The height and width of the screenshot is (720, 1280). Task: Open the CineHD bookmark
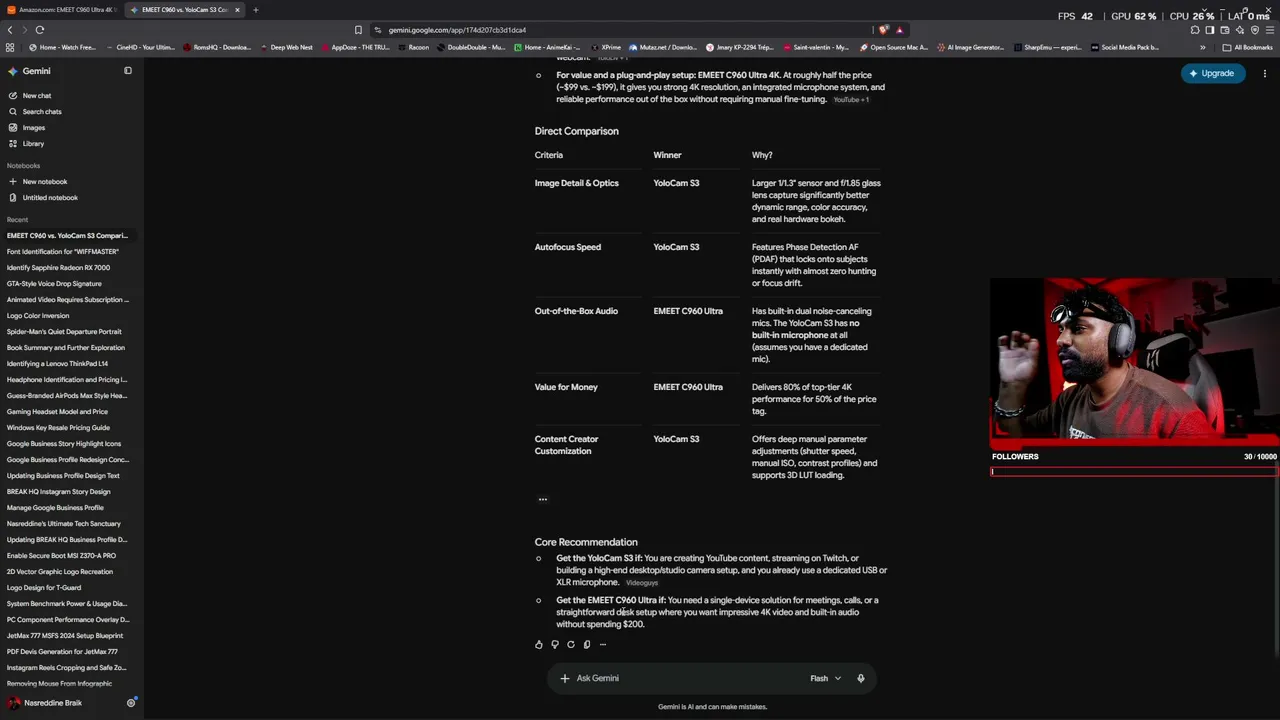[140, 47]
